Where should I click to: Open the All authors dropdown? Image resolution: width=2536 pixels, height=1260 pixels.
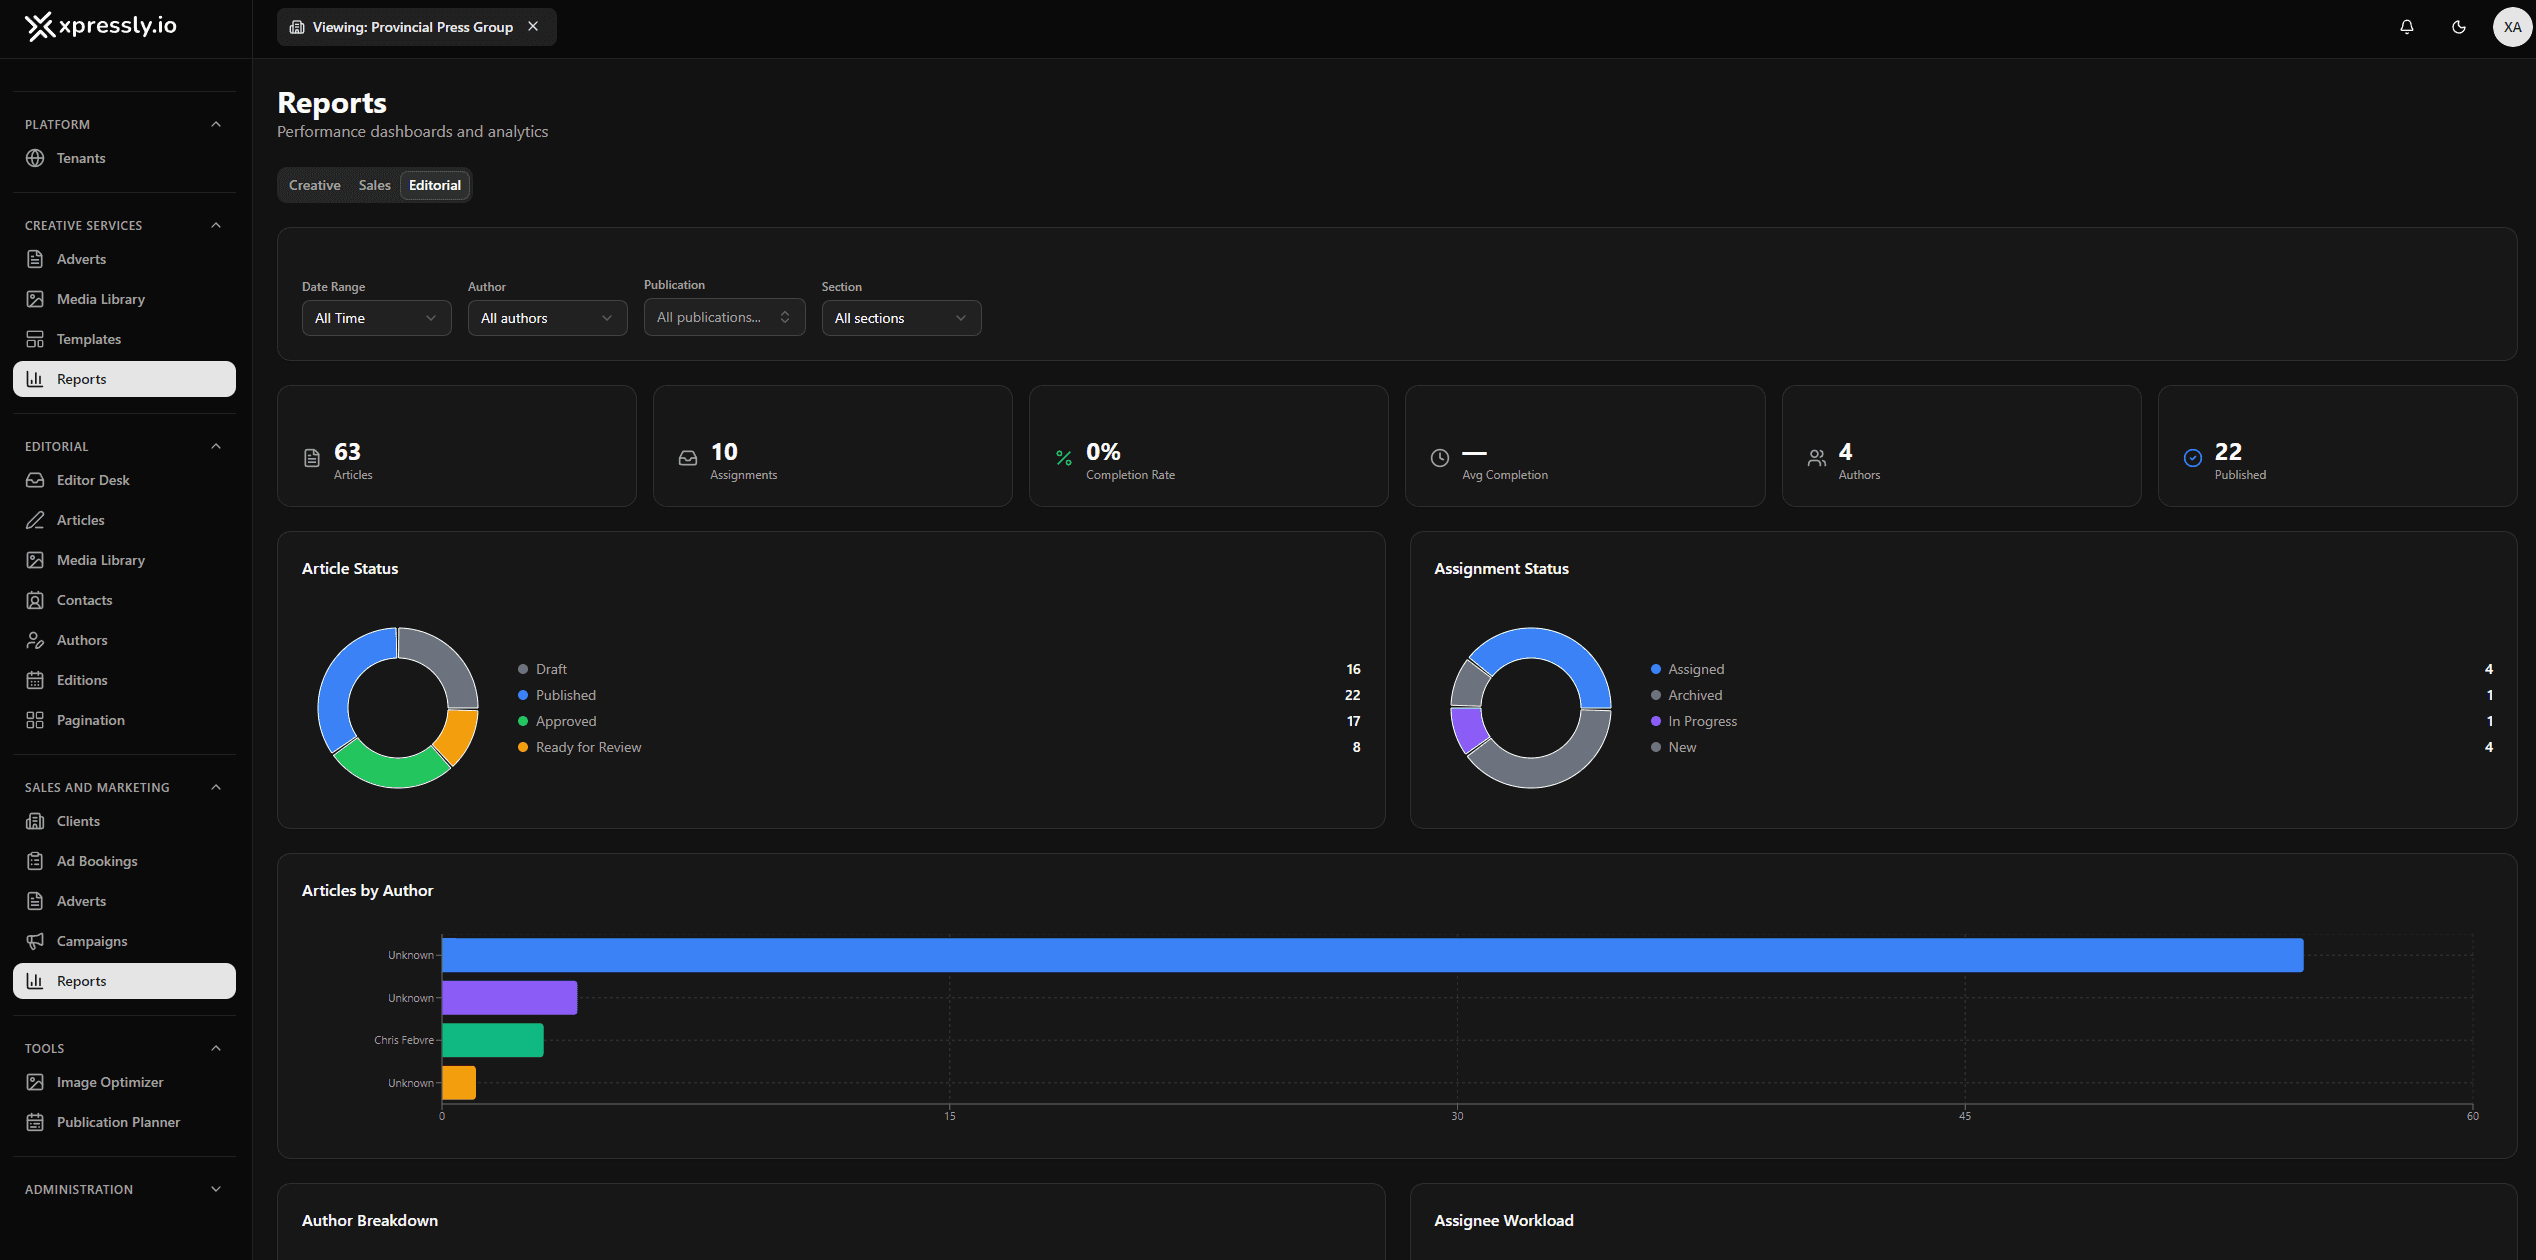coord(547,318)
